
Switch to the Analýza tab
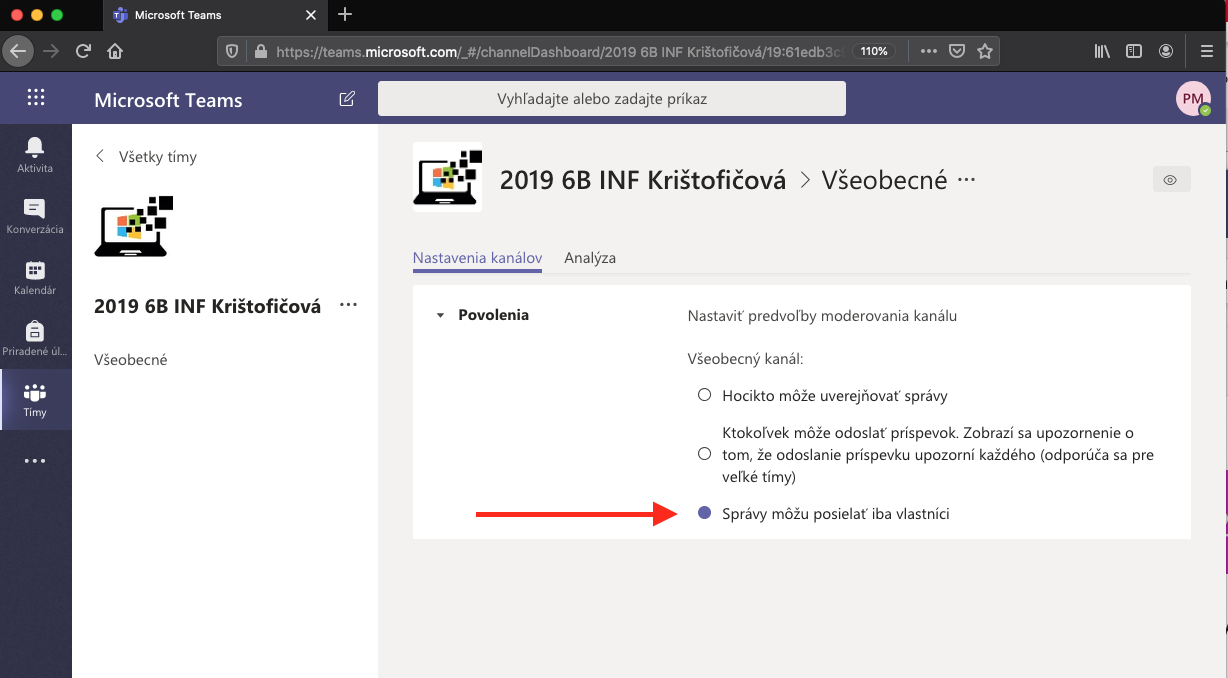(x=590, y=258)
